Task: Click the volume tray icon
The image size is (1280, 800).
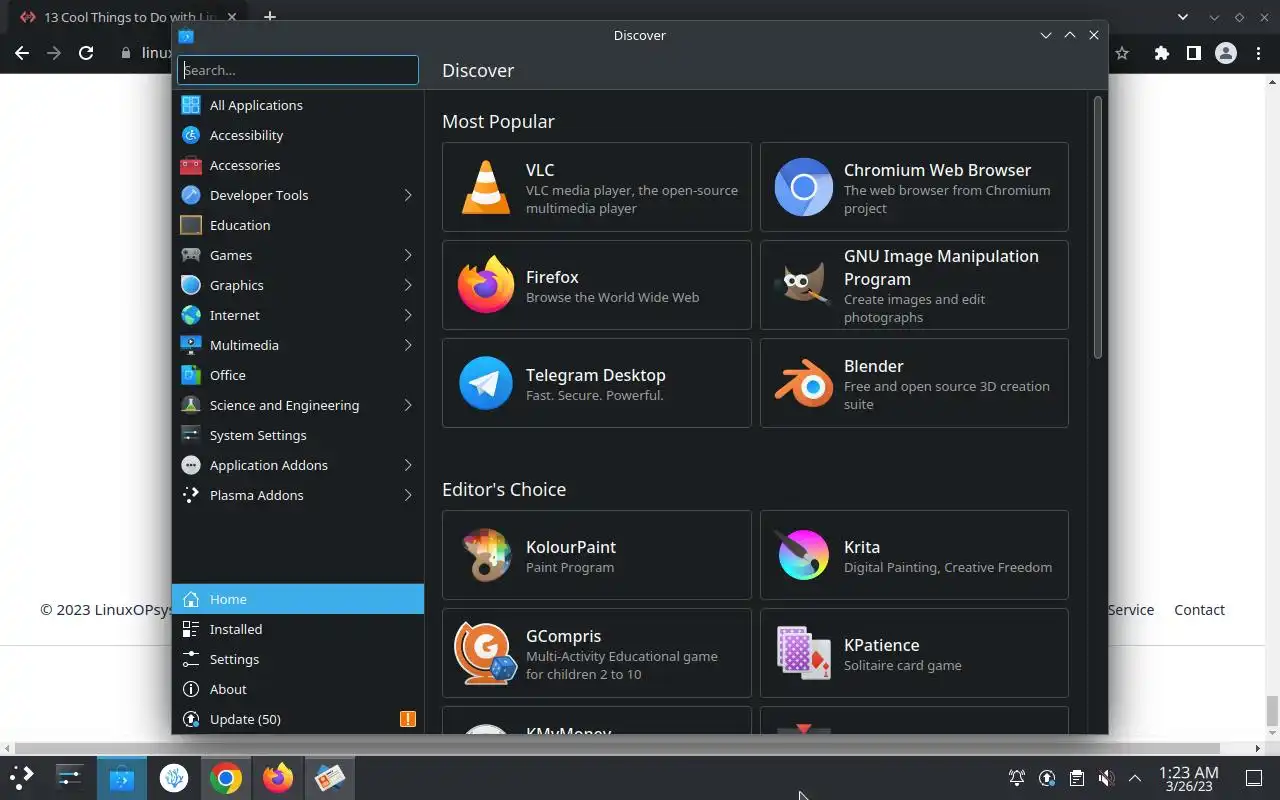Action: coord(1106,778)
